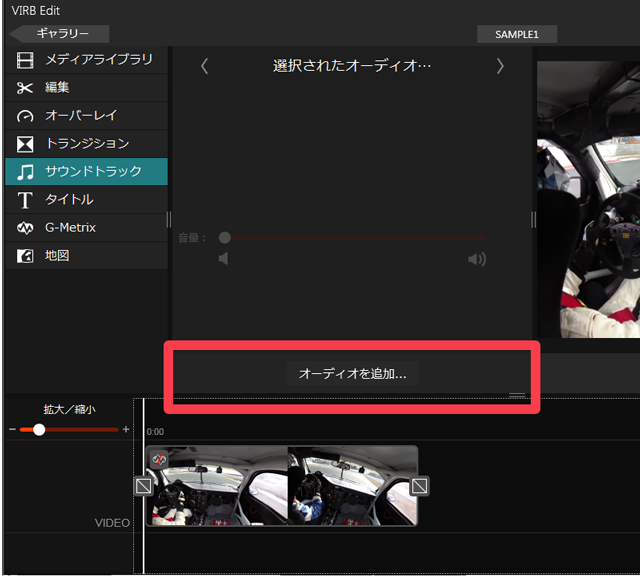Toggle the G-Metrix link badge on first clip
Image resolution: width=640 pixels, height=576 pixels.
(159, 459)
